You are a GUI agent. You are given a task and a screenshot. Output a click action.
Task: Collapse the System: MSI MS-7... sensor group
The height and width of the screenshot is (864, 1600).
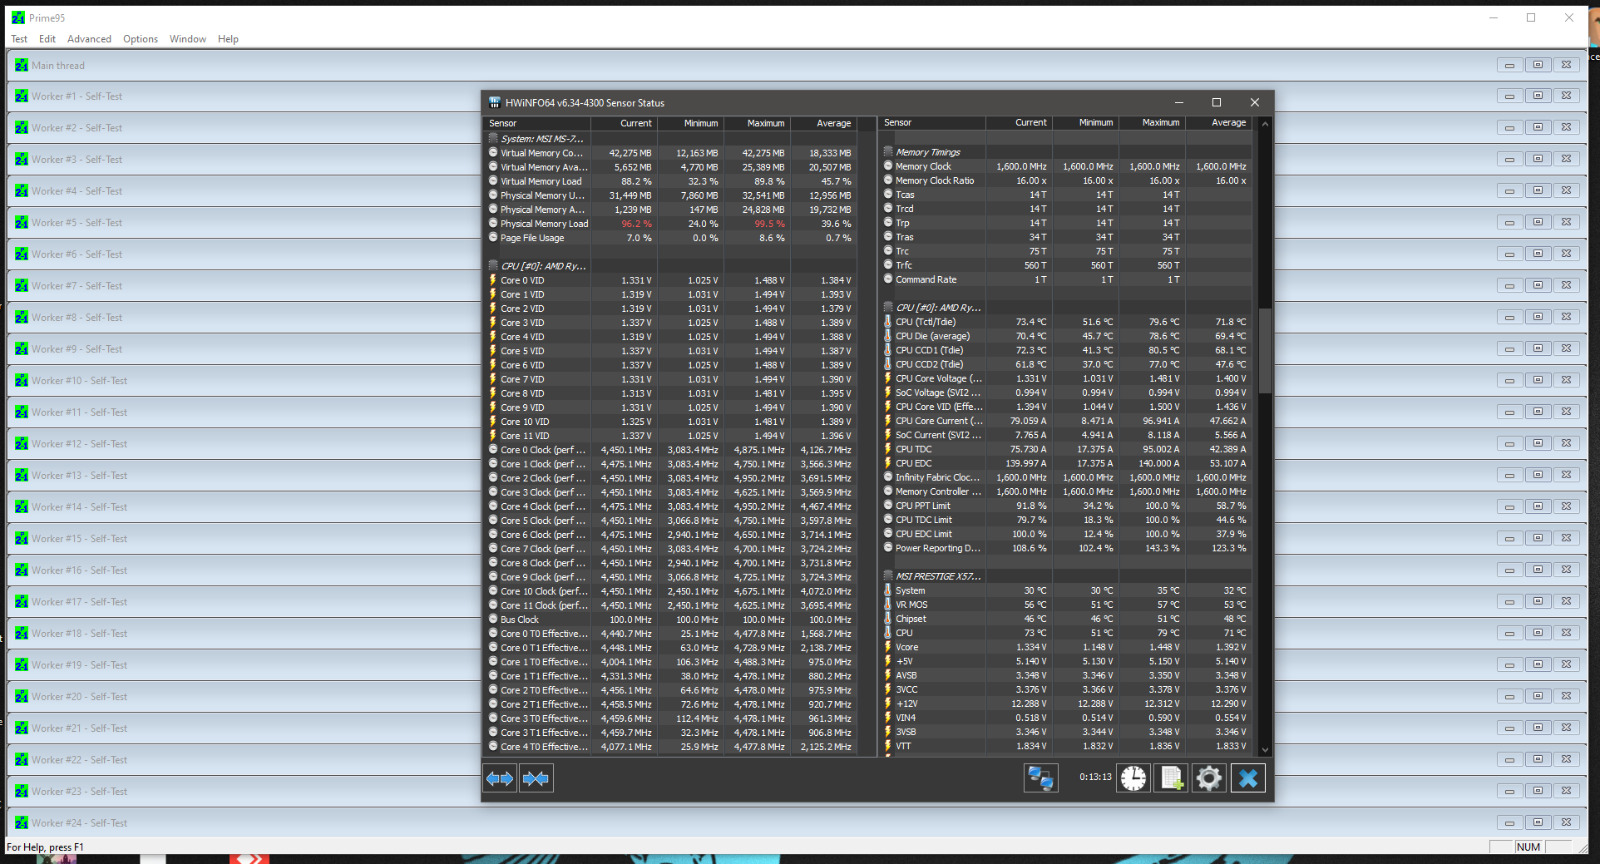(493, 139)
